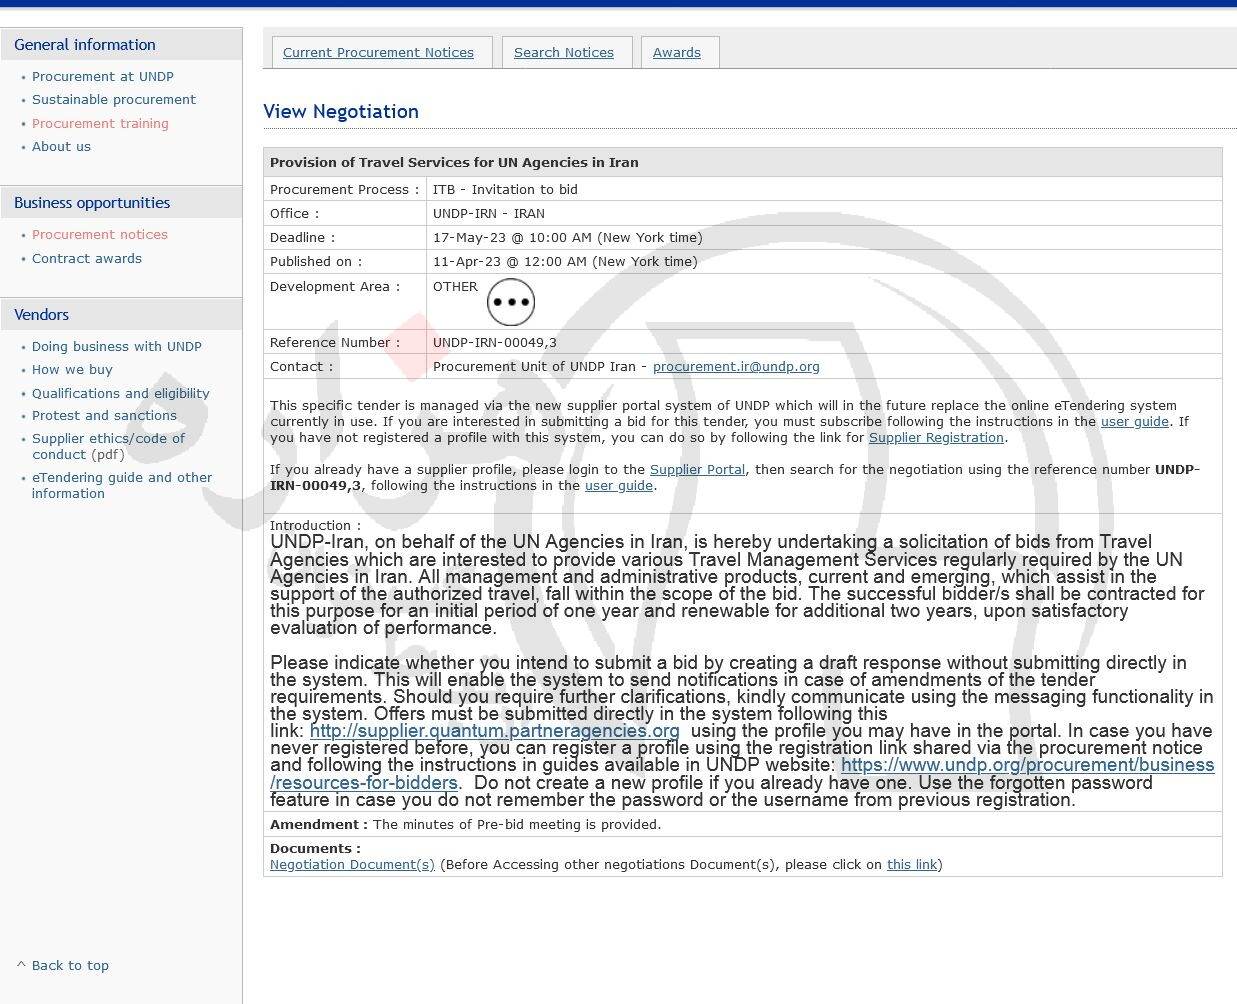Select Procurement notices under Business opportunities
The width and height of the screenshot is (1237, 1004).
[x=99, y=235]
